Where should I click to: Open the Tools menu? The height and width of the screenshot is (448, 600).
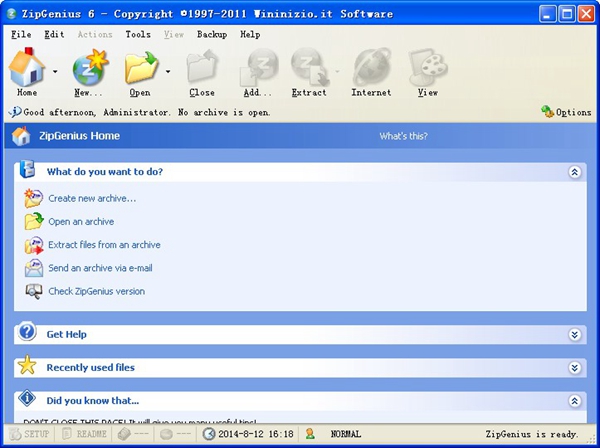(138, 34)
